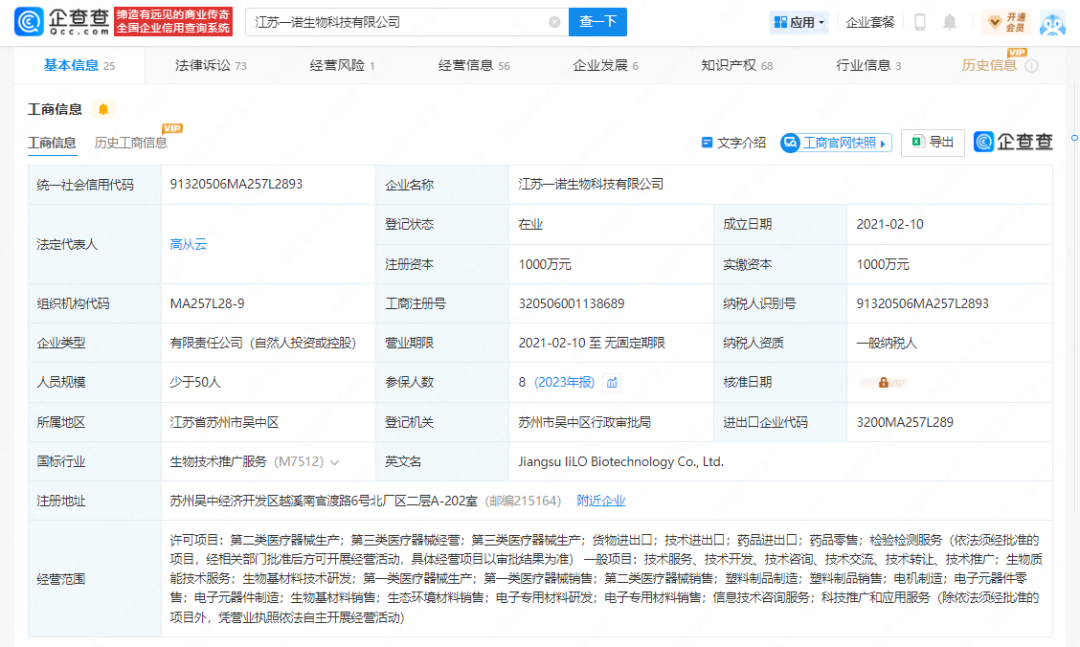Switch to the 企业发展 tab
This screenshot has width=1080, height=647.
pyautogui.click(x=605, y=65)
